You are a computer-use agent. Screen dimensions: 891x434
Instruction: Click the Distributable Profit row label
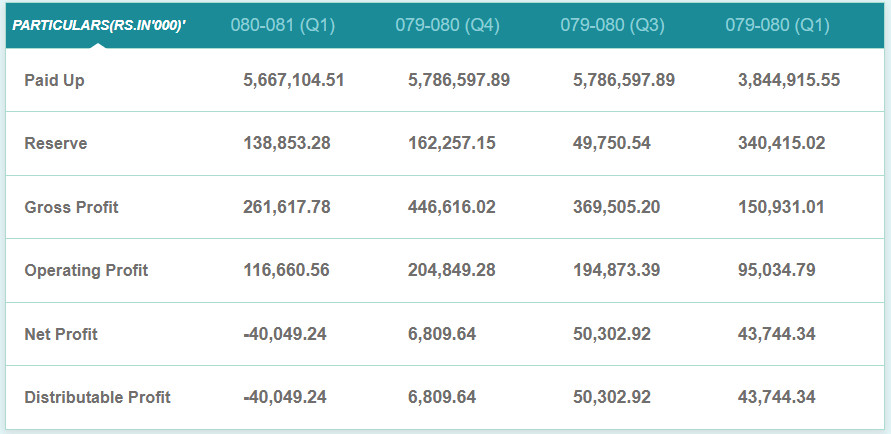tap(97, 397)
